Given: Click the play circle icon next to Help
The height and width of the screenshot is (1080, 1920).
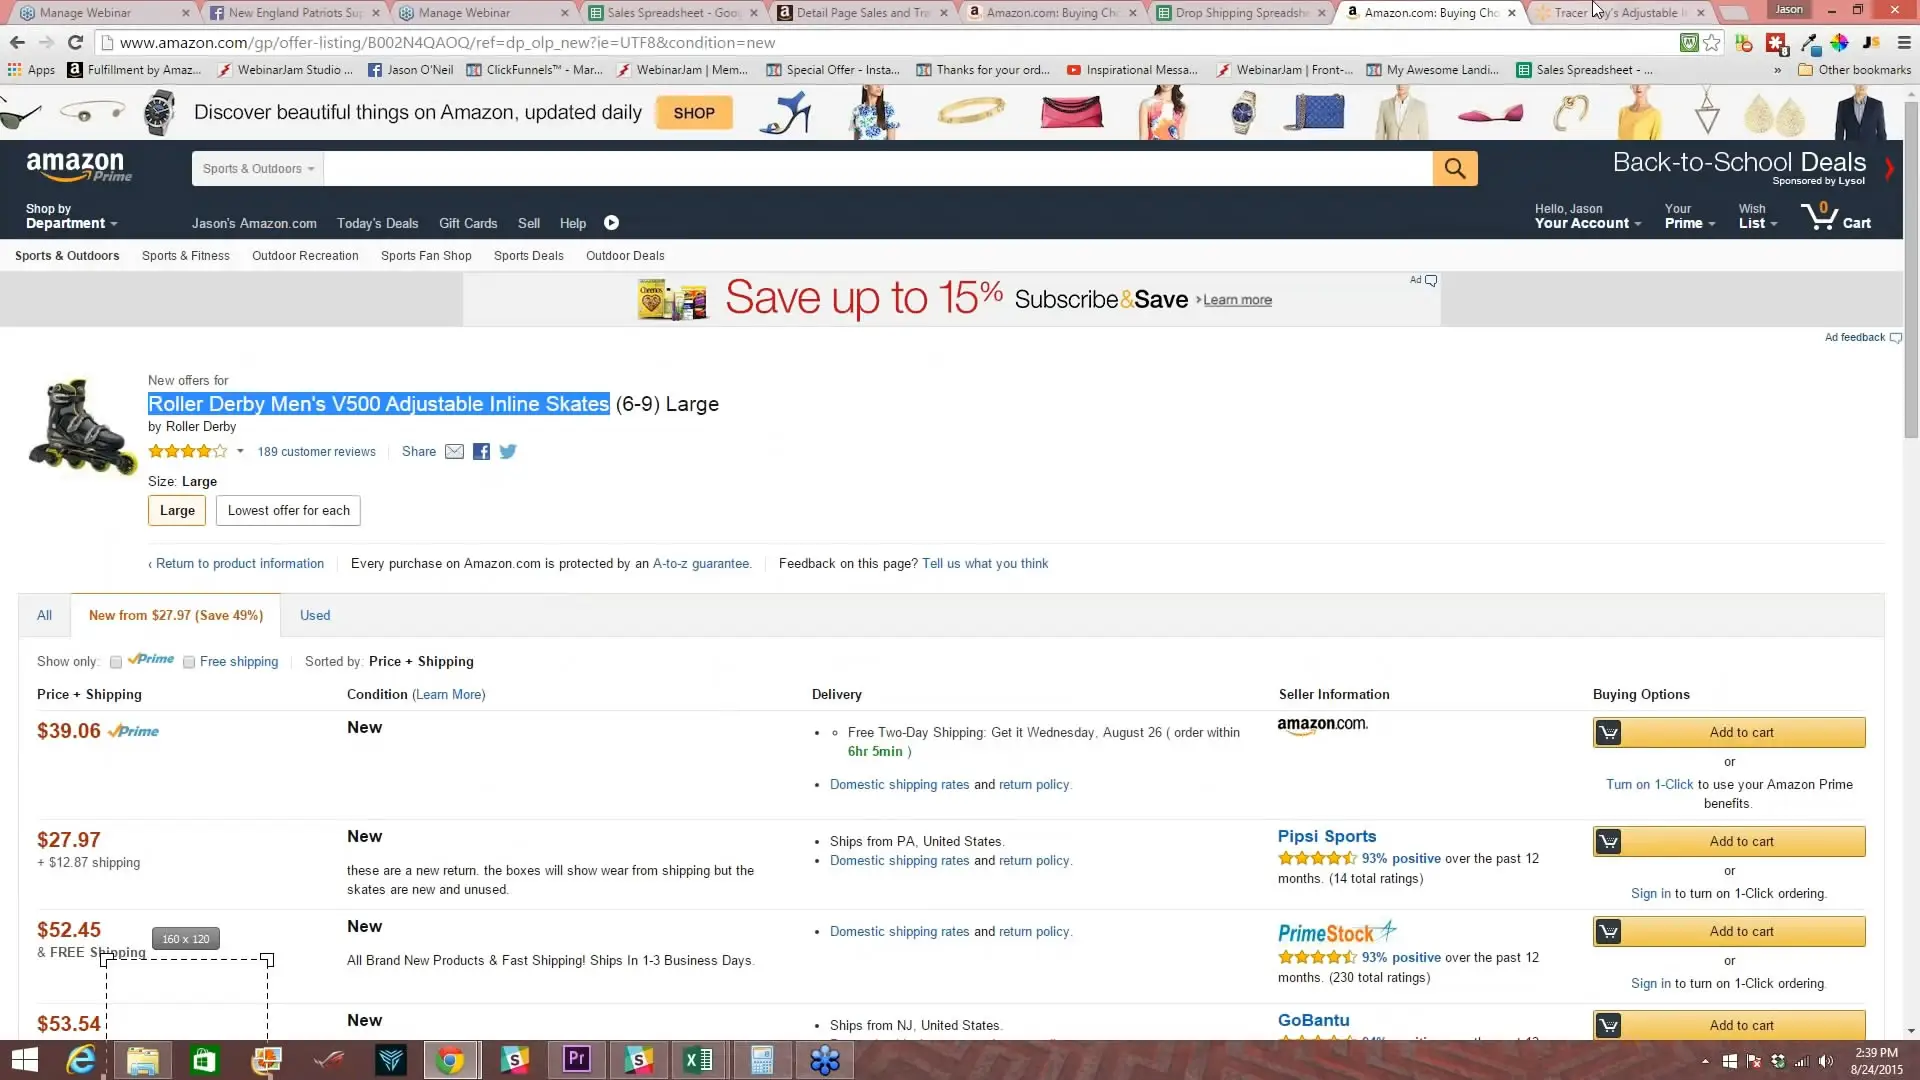Looking at the screenshot, I should tap(611, 223).
